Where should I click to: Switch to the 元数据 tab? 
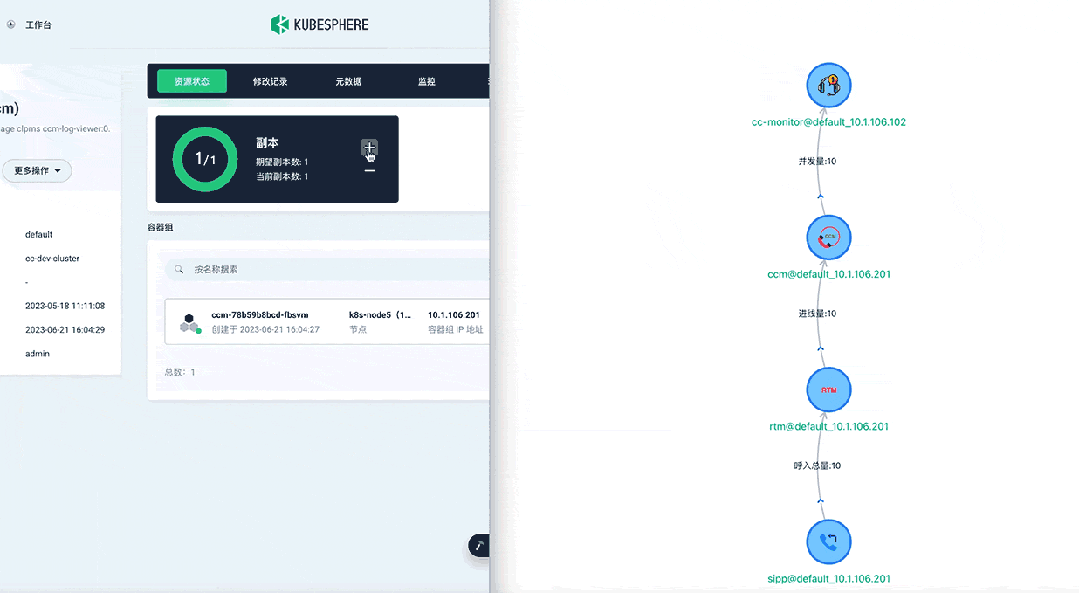348,82
